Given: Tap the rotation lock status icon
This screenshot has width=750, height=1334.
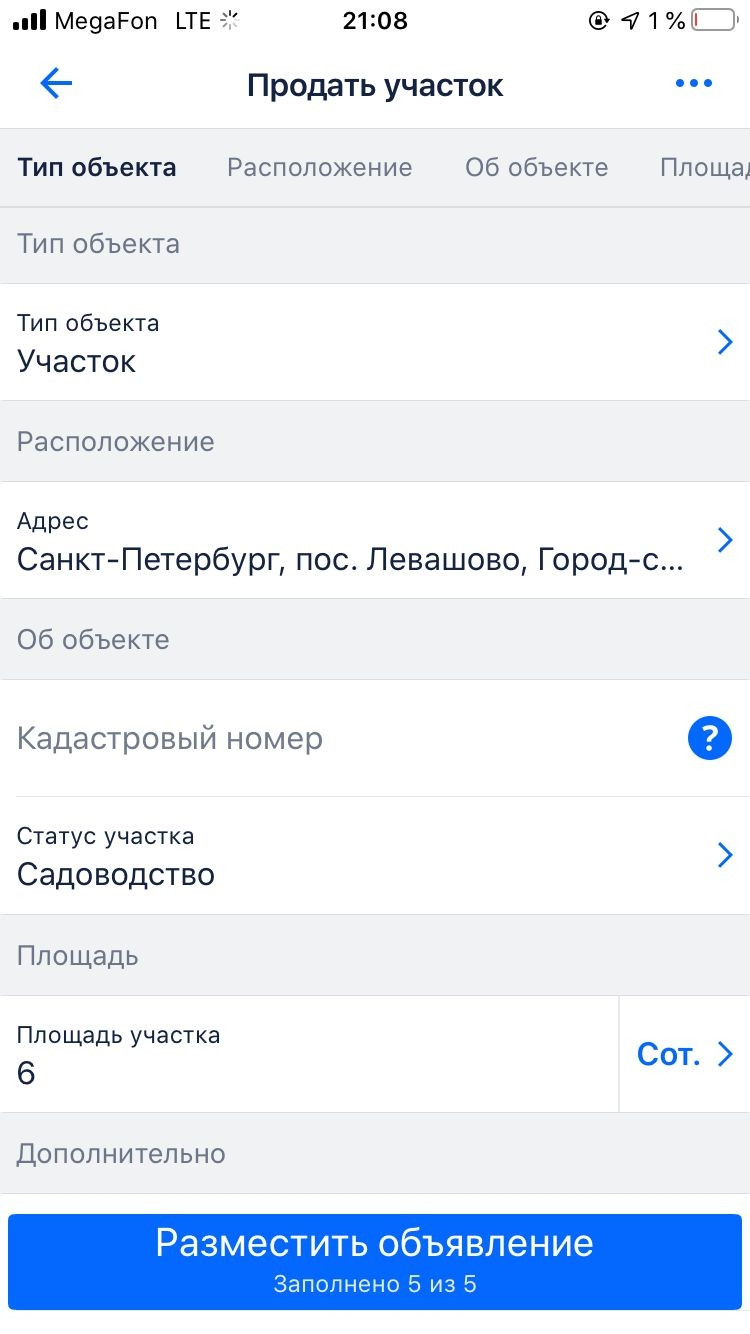Looking at the screenshot, I should tap(599, 20).
